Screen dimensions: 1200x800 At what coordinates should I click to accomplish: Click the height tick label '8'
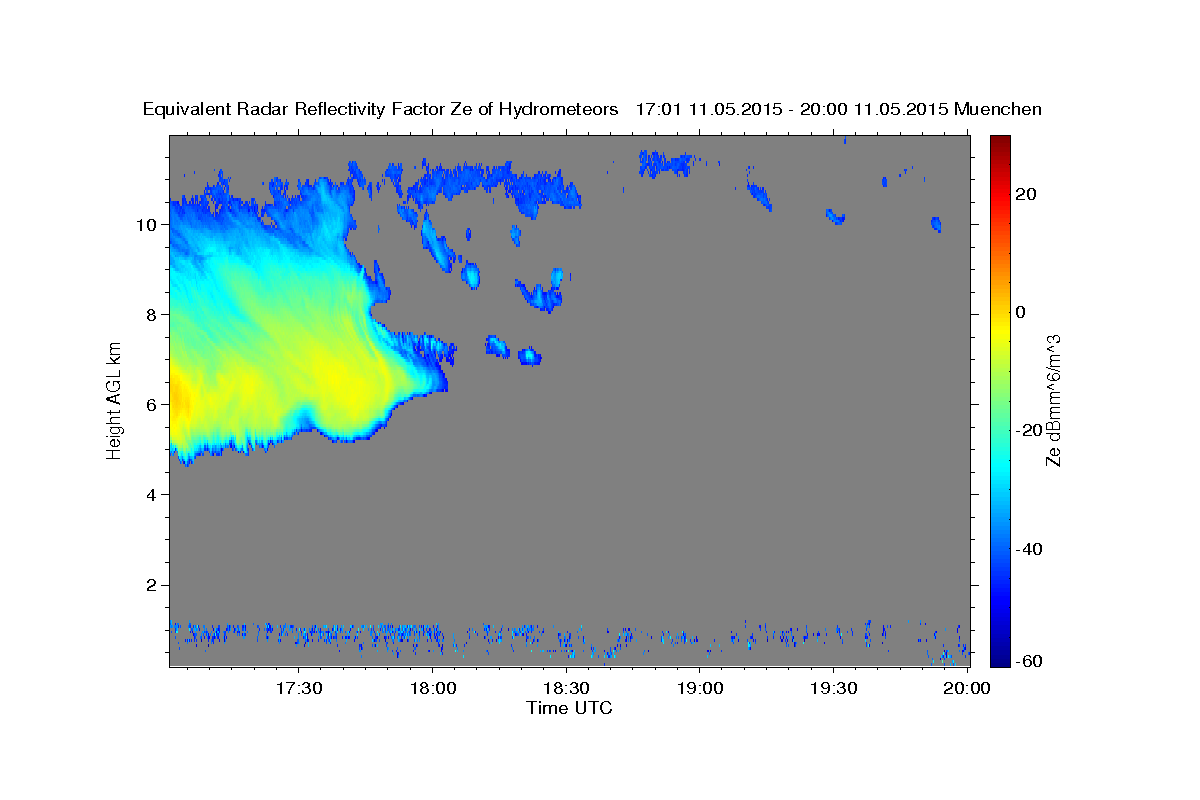click(x=152, y=314)
